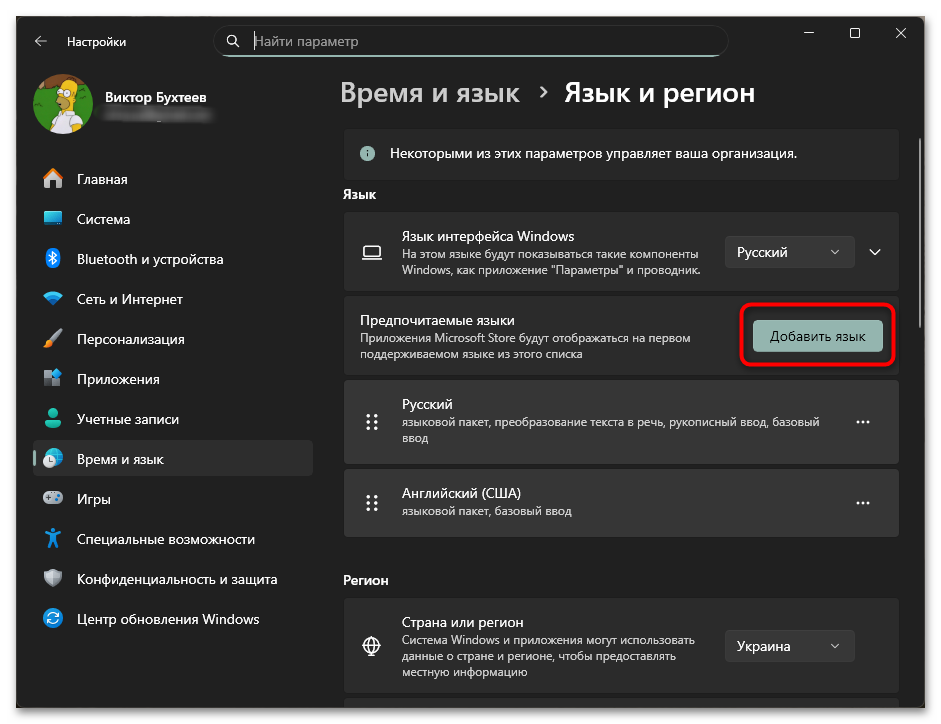This screenshot has width=941, height=724.
Task: Click the accessibility figure icon
Action: pos(53,538)
